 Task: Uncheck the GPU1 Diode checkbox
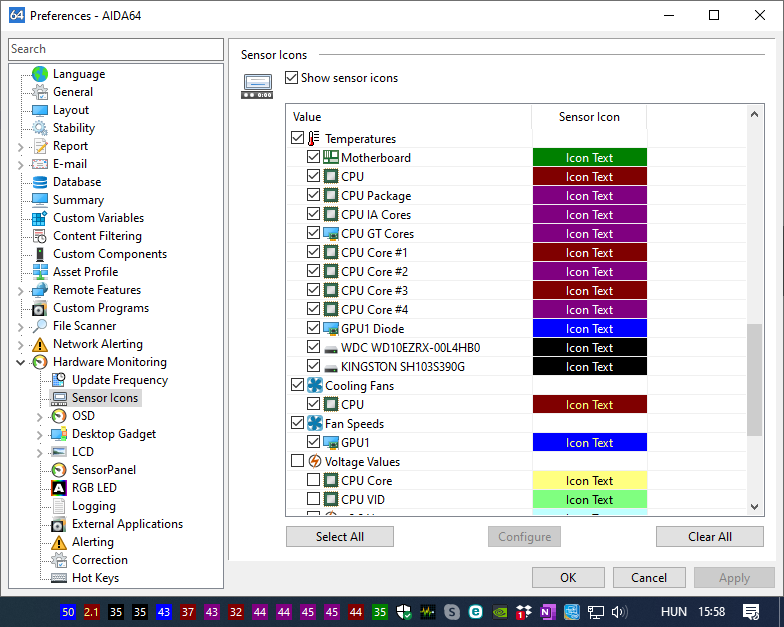pos(314,328)
